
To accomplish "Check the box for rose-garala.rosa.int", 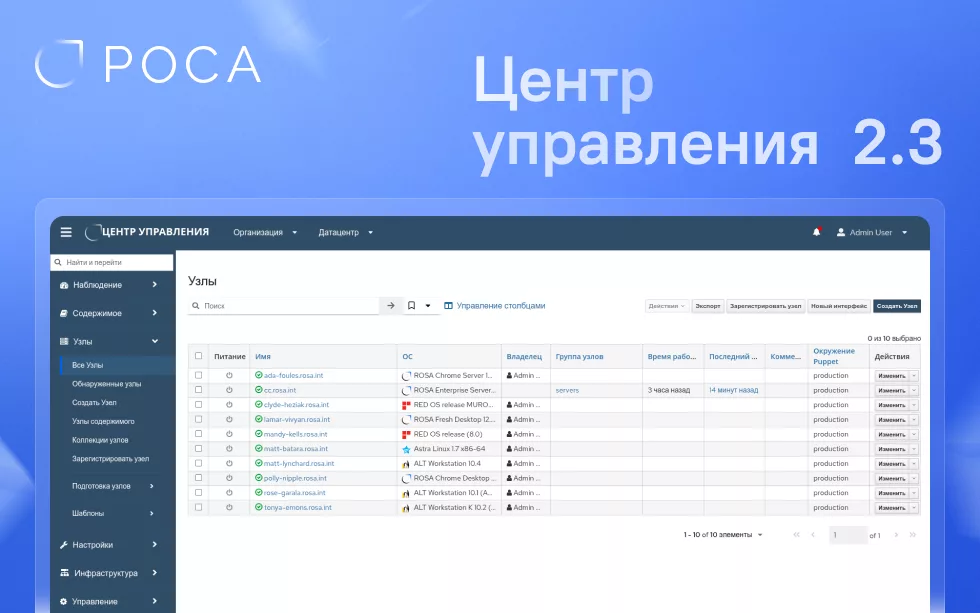I will (x=198, y=492).
